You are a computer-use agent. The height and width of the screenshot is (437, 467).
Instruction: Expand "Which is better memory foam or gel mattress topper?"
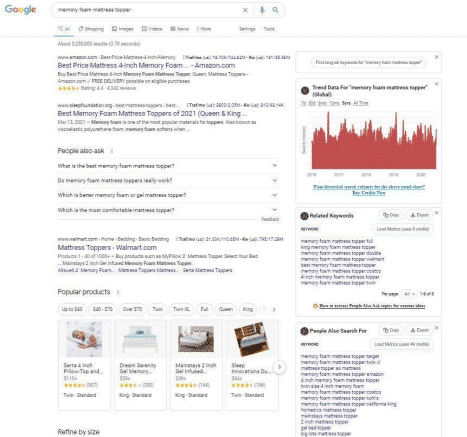coord(168,195)
